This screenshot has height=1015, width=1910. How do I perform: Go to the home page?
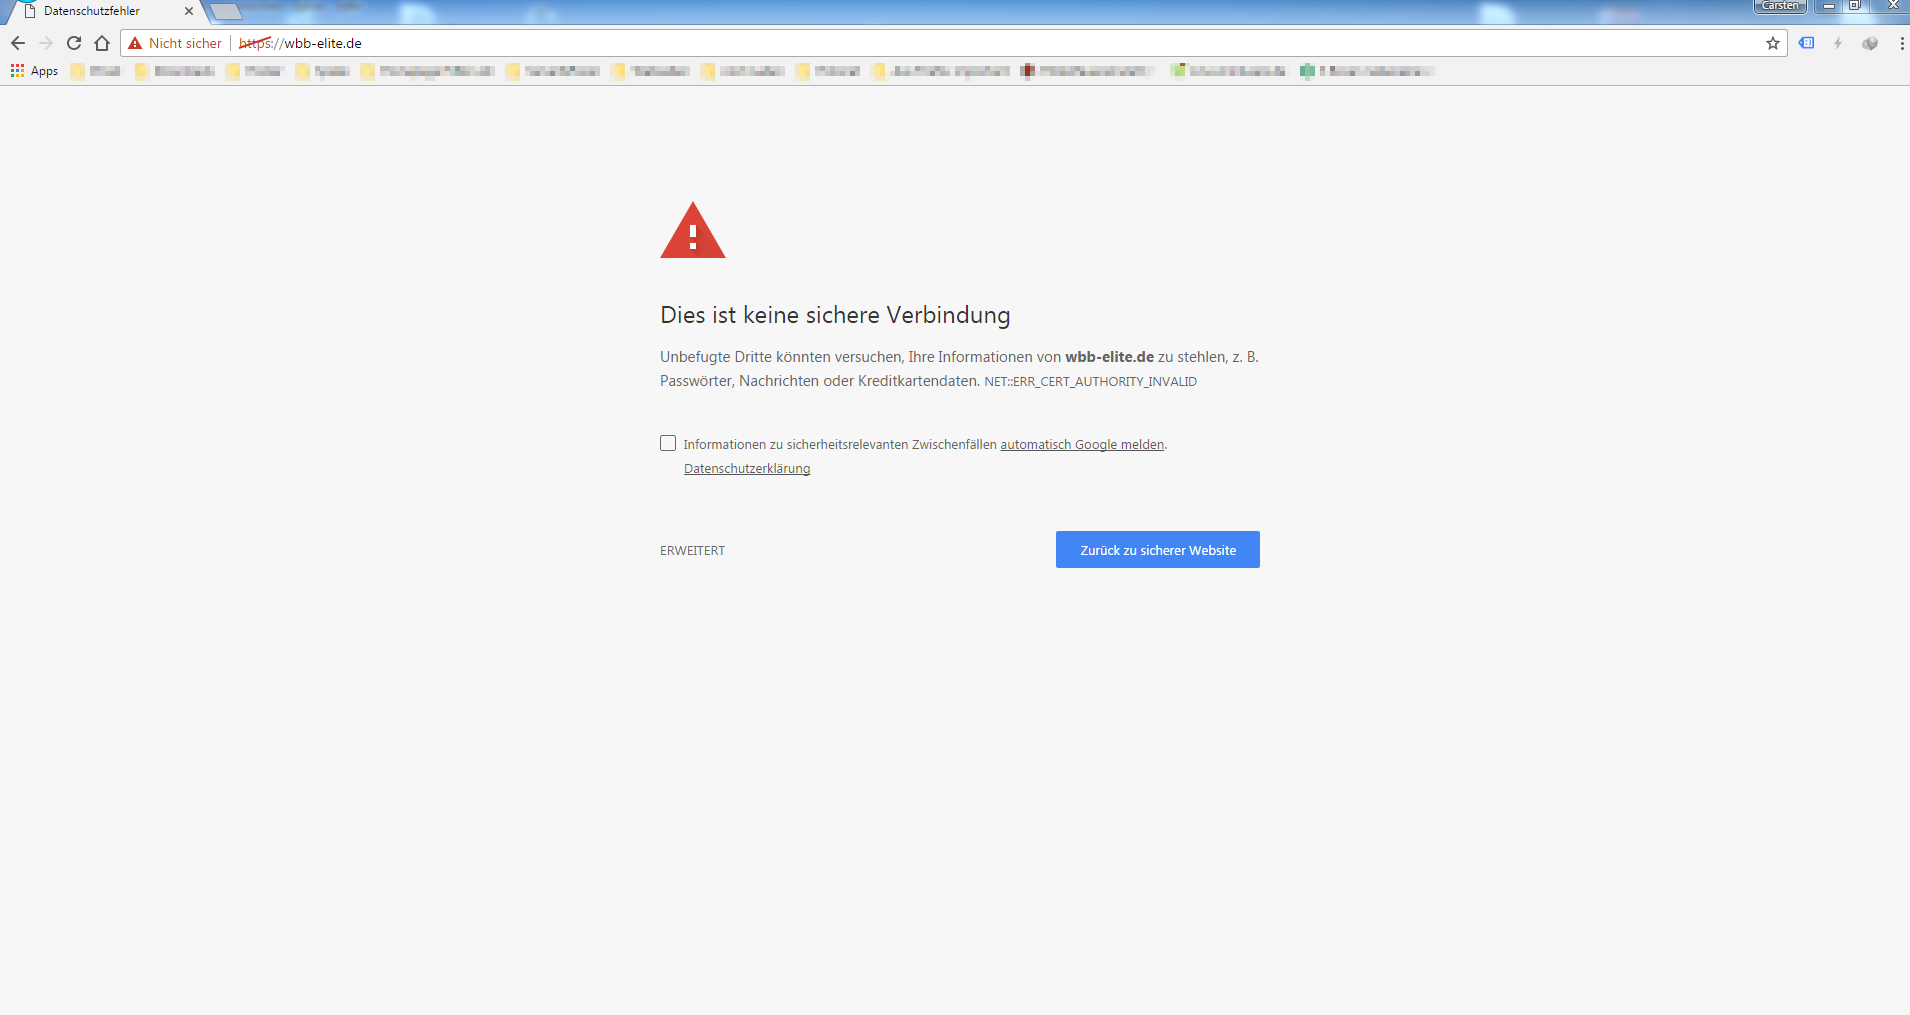102,43
